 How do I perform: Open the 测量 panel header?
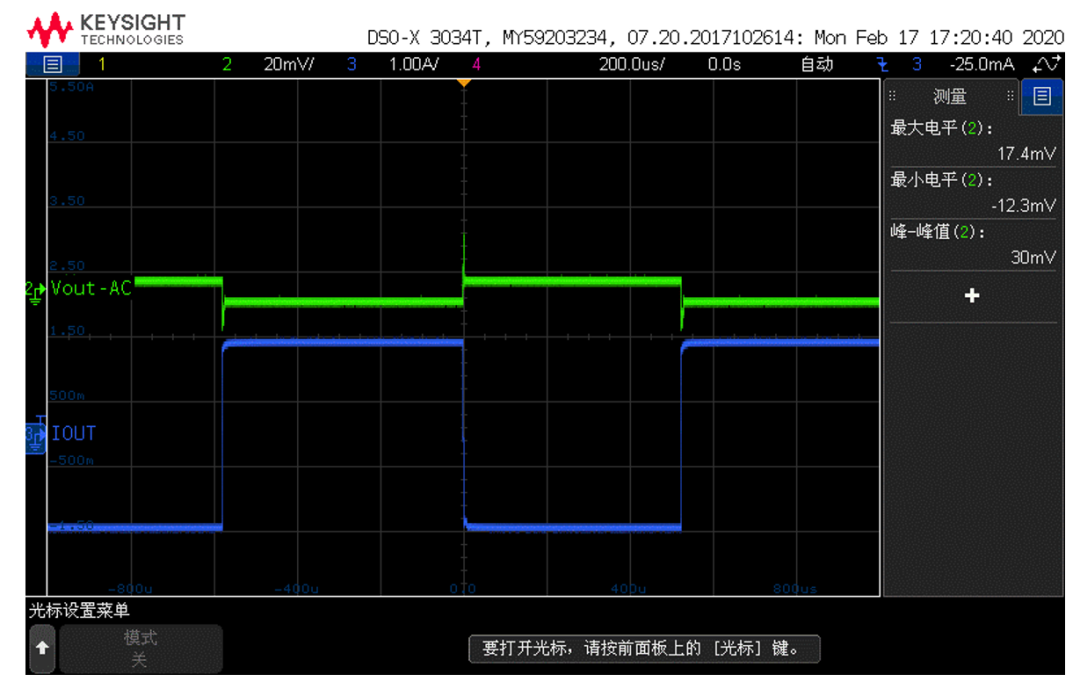click(950, 96)
